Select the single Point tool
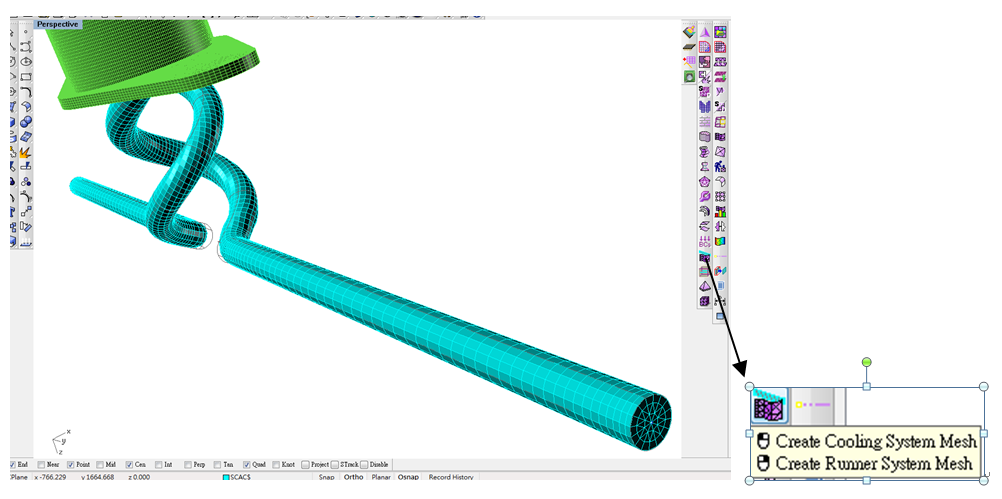1002x499 pixels. (x=26, y=31)
